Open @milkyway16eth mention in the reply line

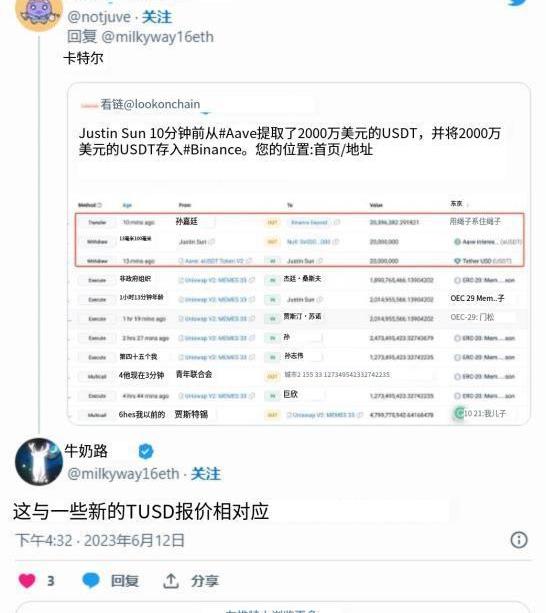click(158, 37)
